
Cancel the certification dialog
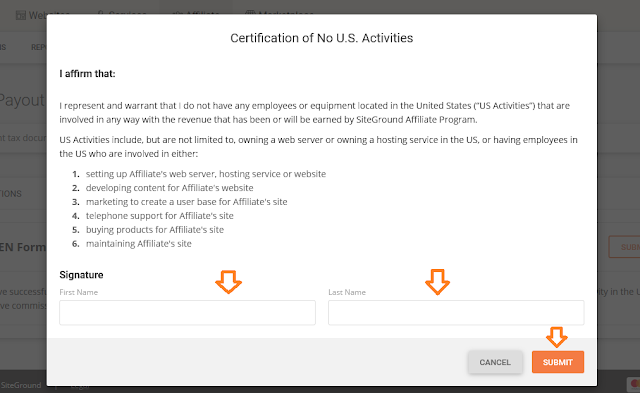click(495, 362)
